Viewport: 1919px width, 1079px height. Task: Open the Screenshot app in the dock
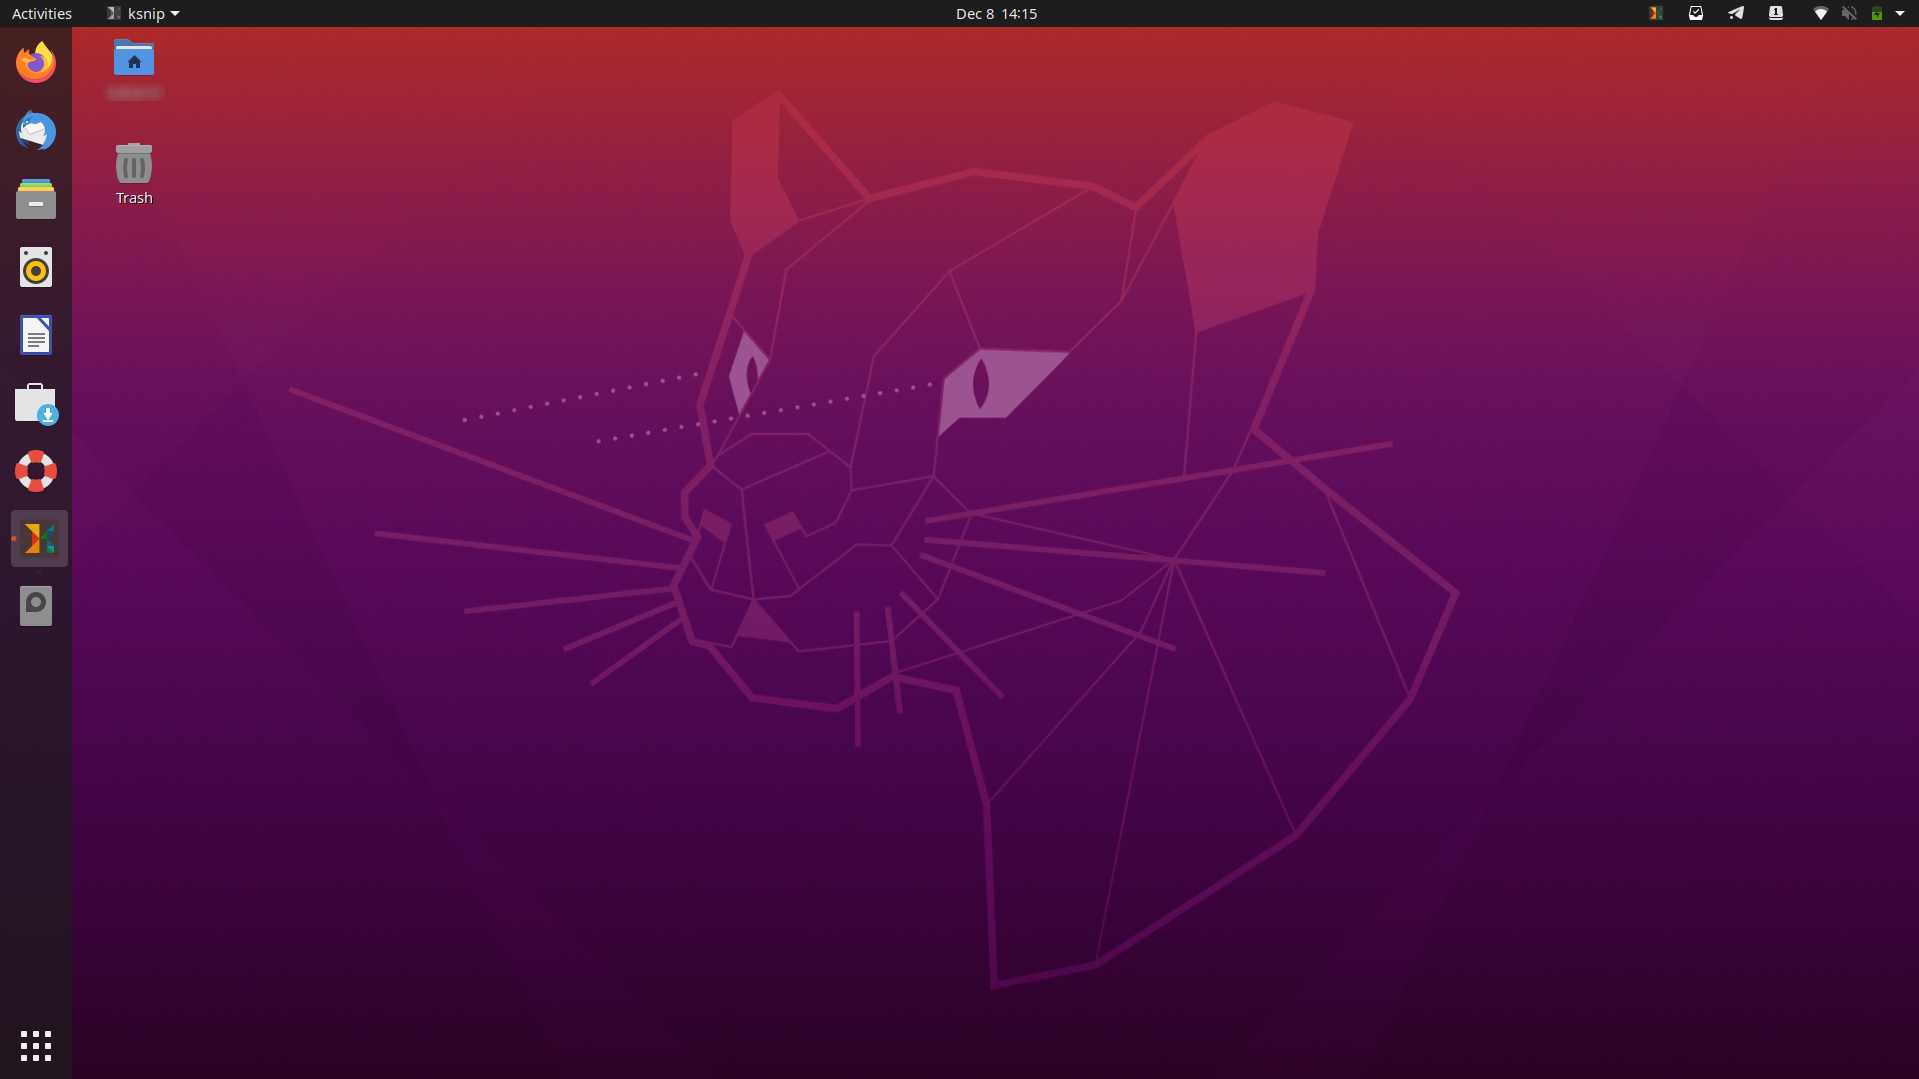pos(36,606)
